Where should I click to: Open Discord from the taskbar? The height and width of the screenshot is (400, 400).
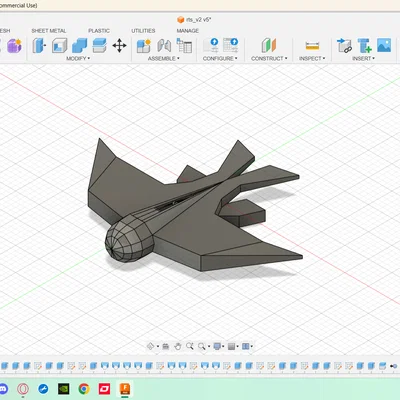[x=3, y=389]
